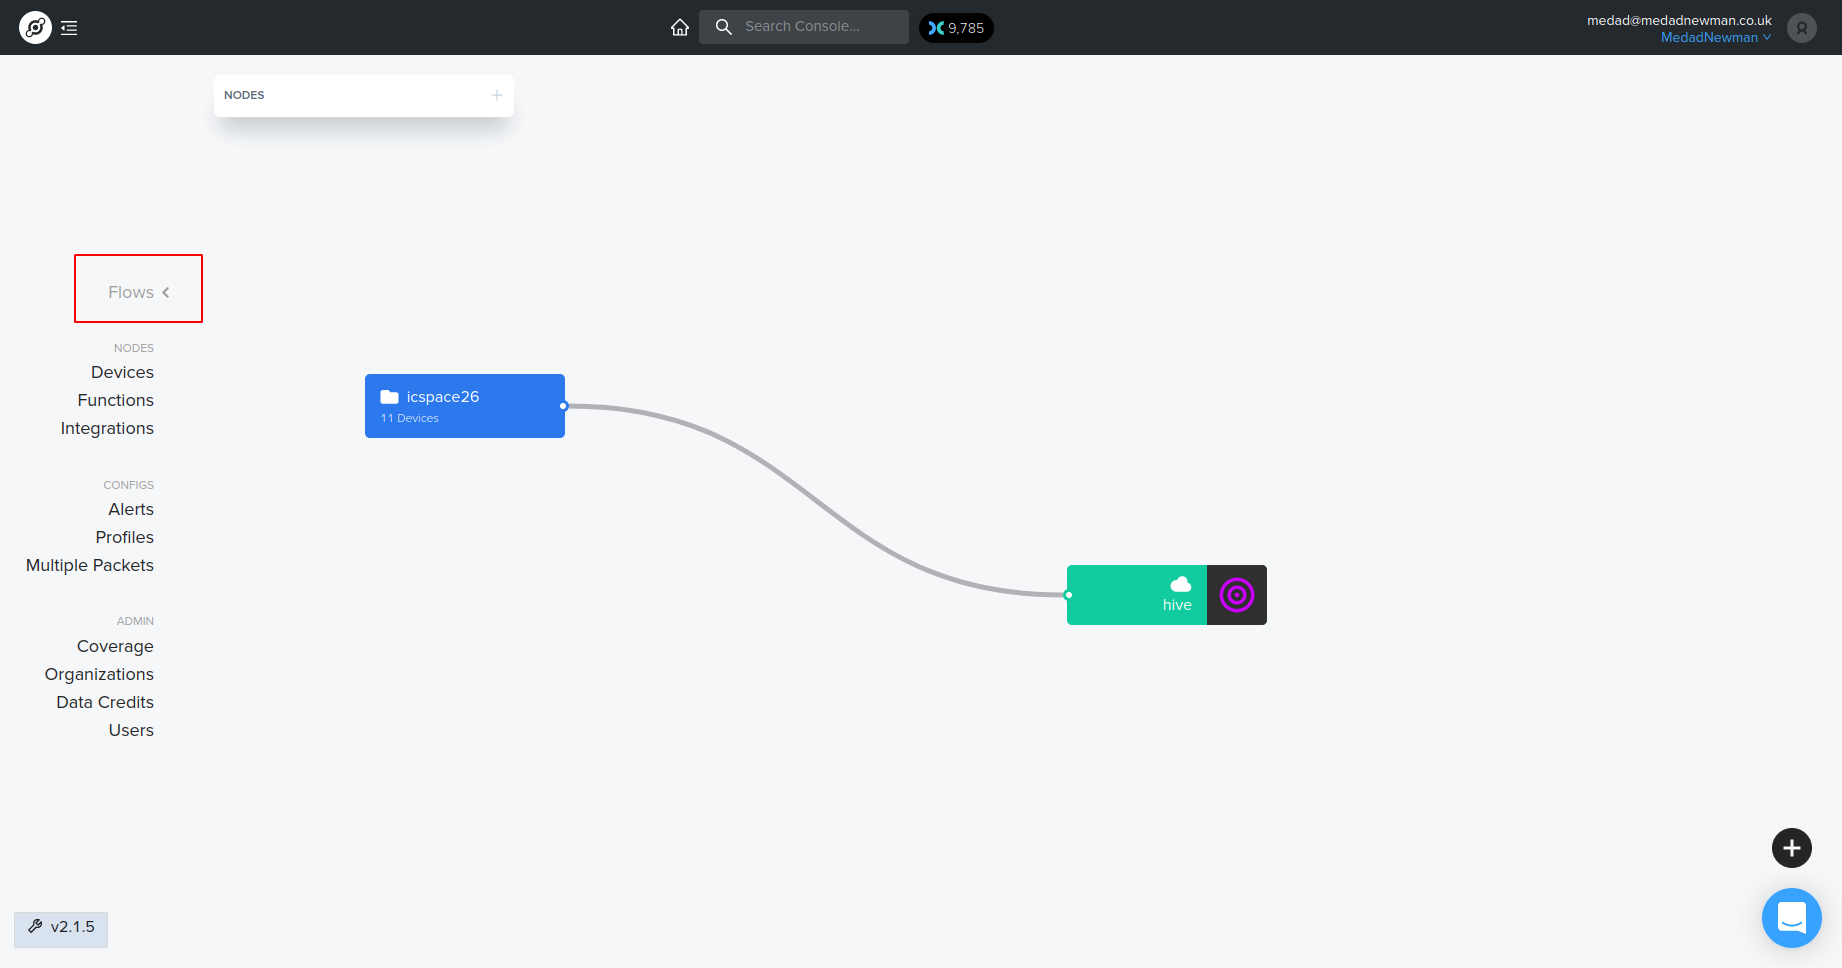Open the user avatar icon
The image size is (1842, 968).
[1802, 28]
